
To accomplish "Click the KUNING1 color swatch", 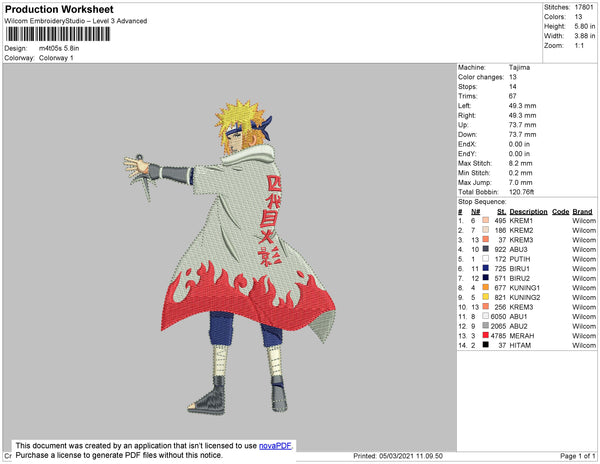I will (486, 287).
